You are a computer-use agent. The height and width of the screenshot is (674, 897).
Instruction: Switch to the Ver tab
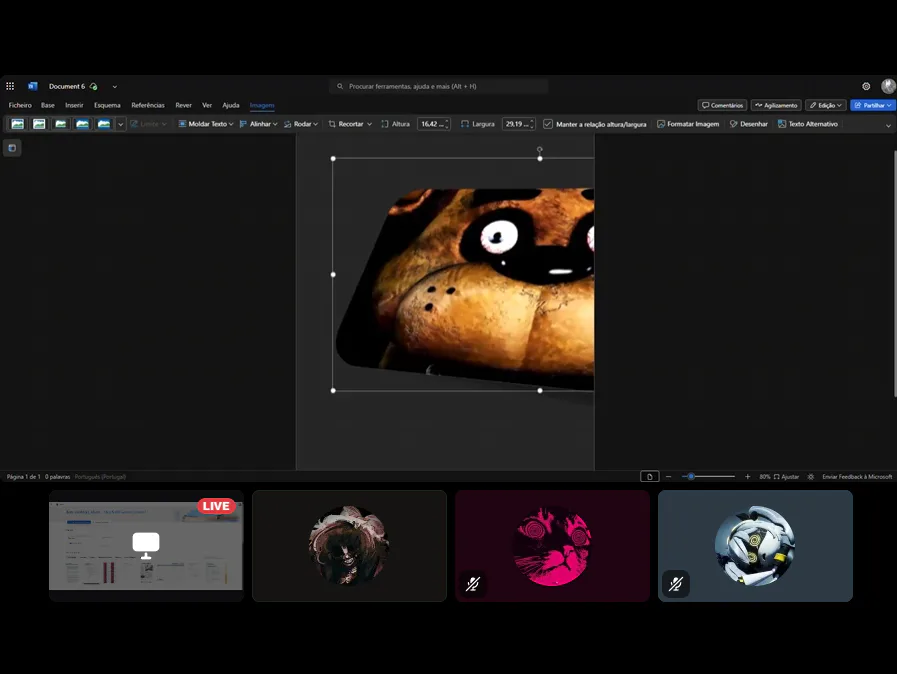coord(207,105)
